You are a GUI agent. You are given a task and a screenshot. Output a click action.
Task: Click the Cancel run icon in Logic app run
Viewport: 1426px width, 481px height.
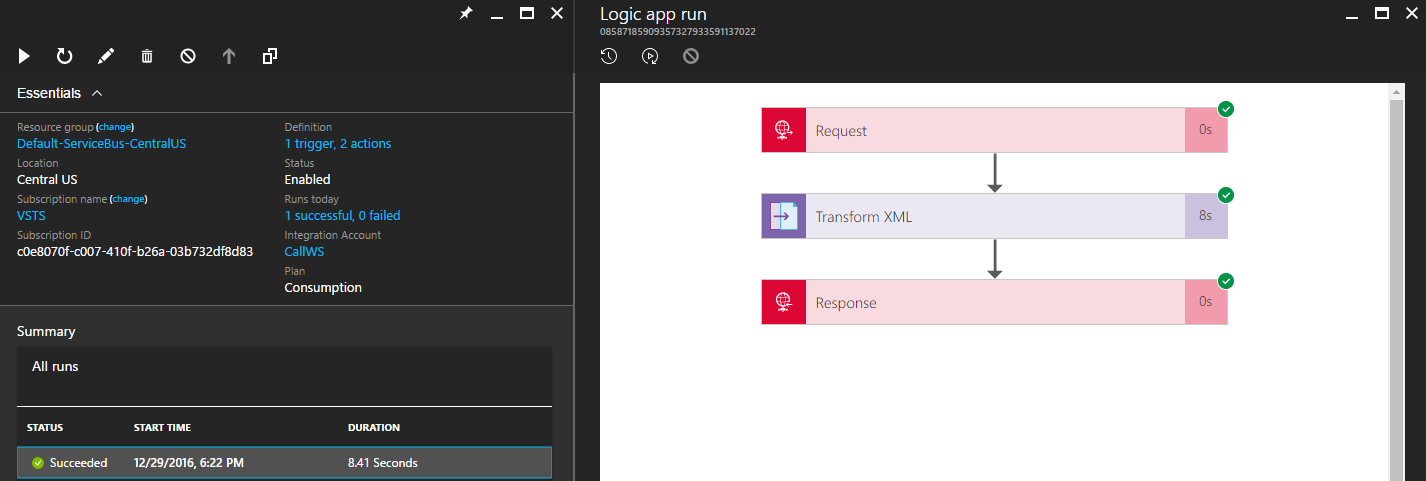(x=691, y=57)
